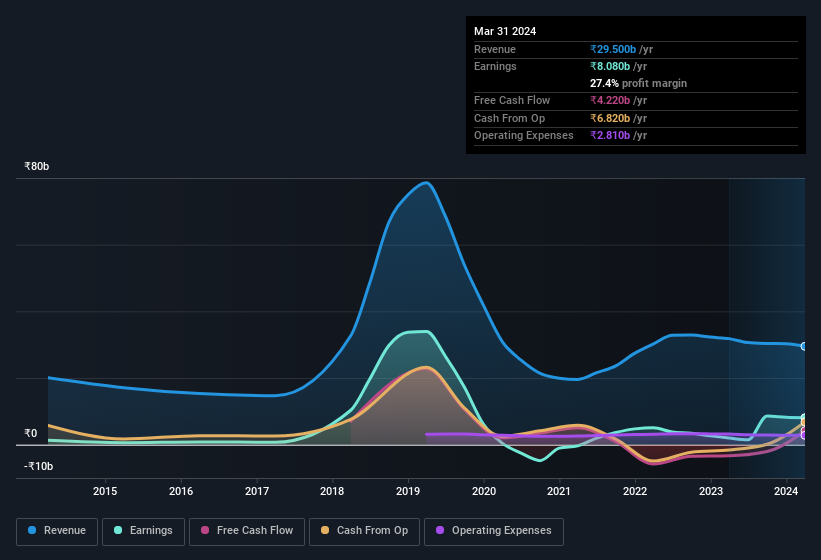Toggle the Earnings legend button
821x560 pixels.
143,532
